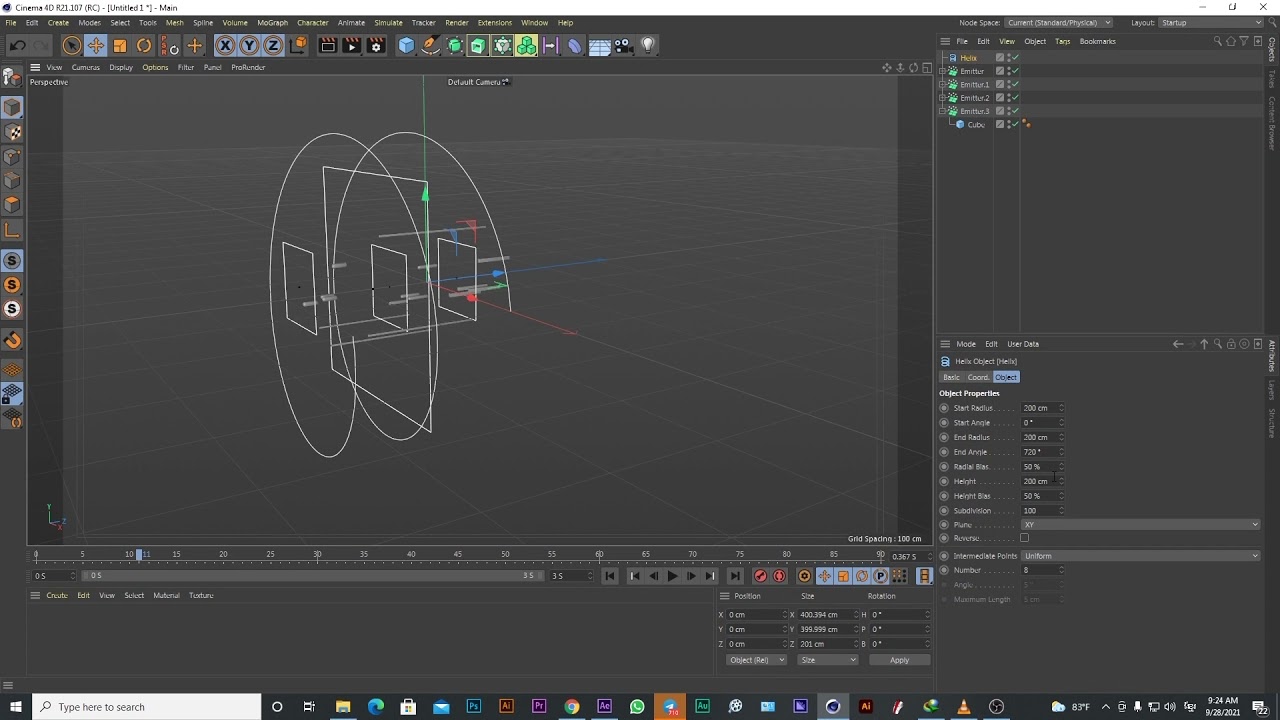Open the MoGraph Cloner green cubes icon

point(526,45)
